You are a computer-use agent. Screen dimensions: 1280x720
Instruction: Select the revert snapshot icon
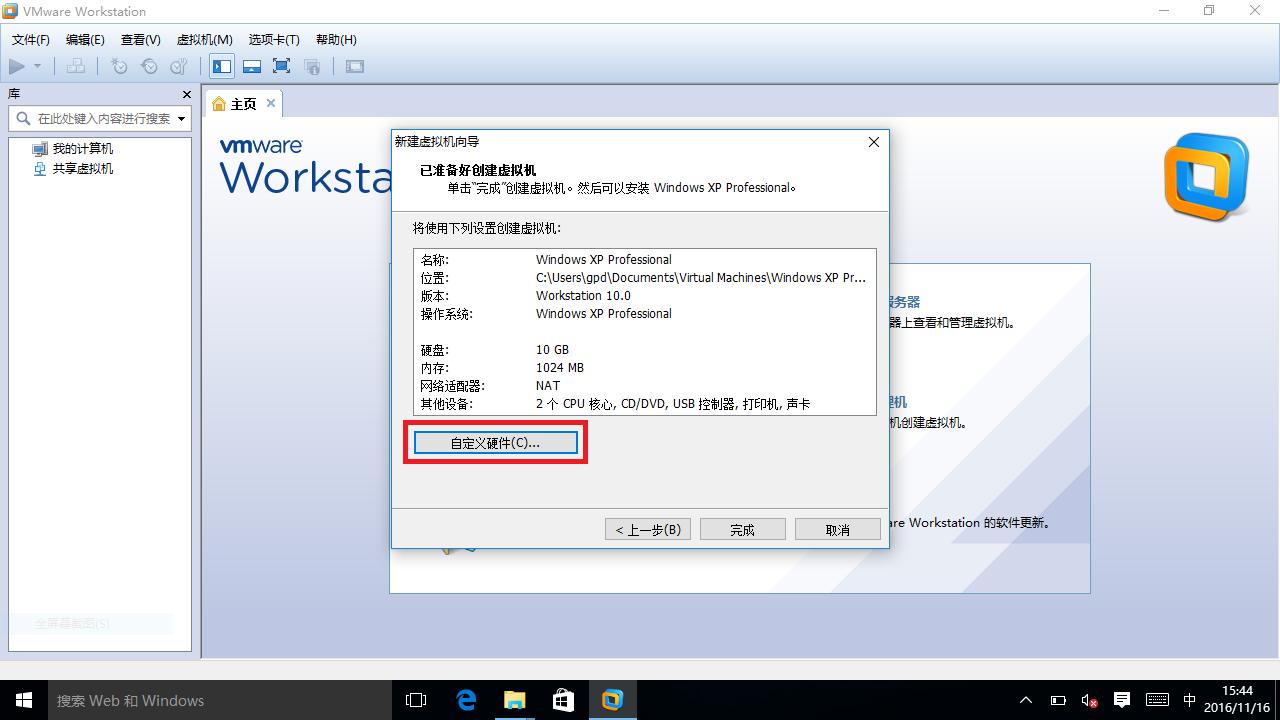coord(150,66)
